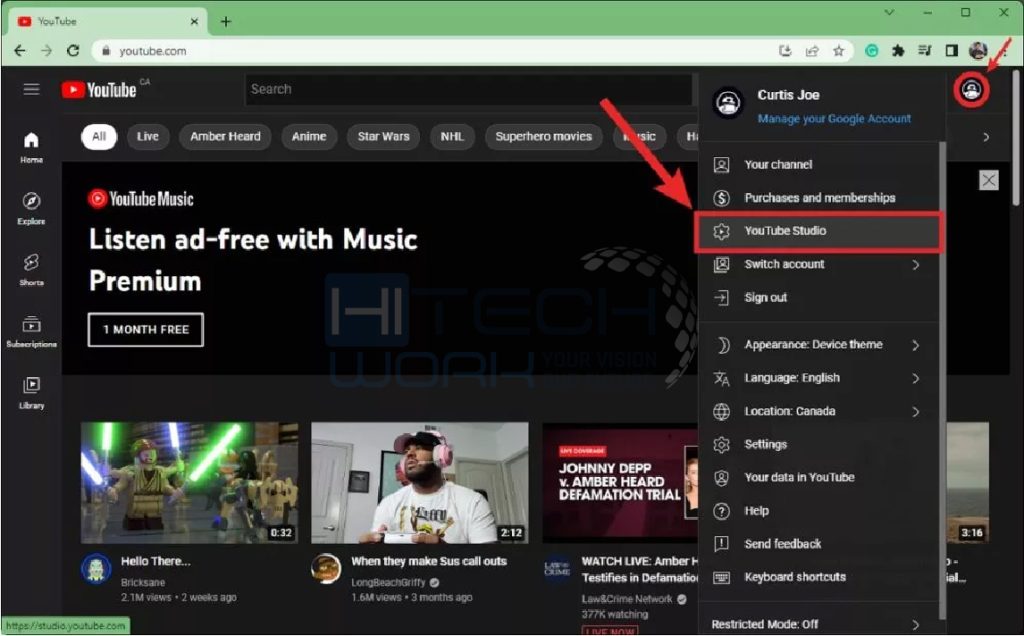Image resolution: width=1024 pixels, height=636 pixels.
Task: Click the Bricksane channel avatar
Action: pos(97,568)
